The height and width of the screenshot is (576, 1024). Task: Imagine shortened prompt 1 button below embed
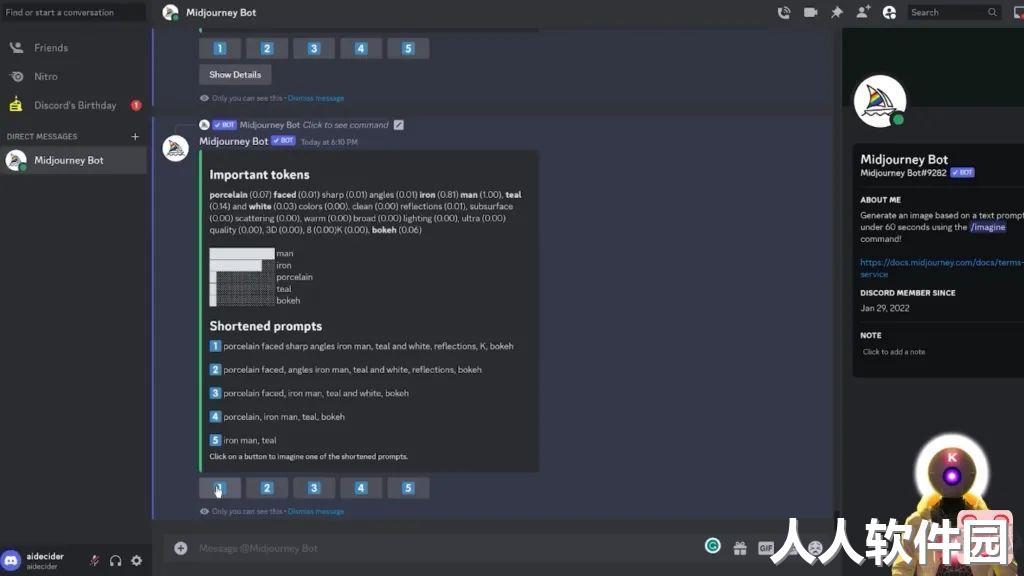point(220,488)
